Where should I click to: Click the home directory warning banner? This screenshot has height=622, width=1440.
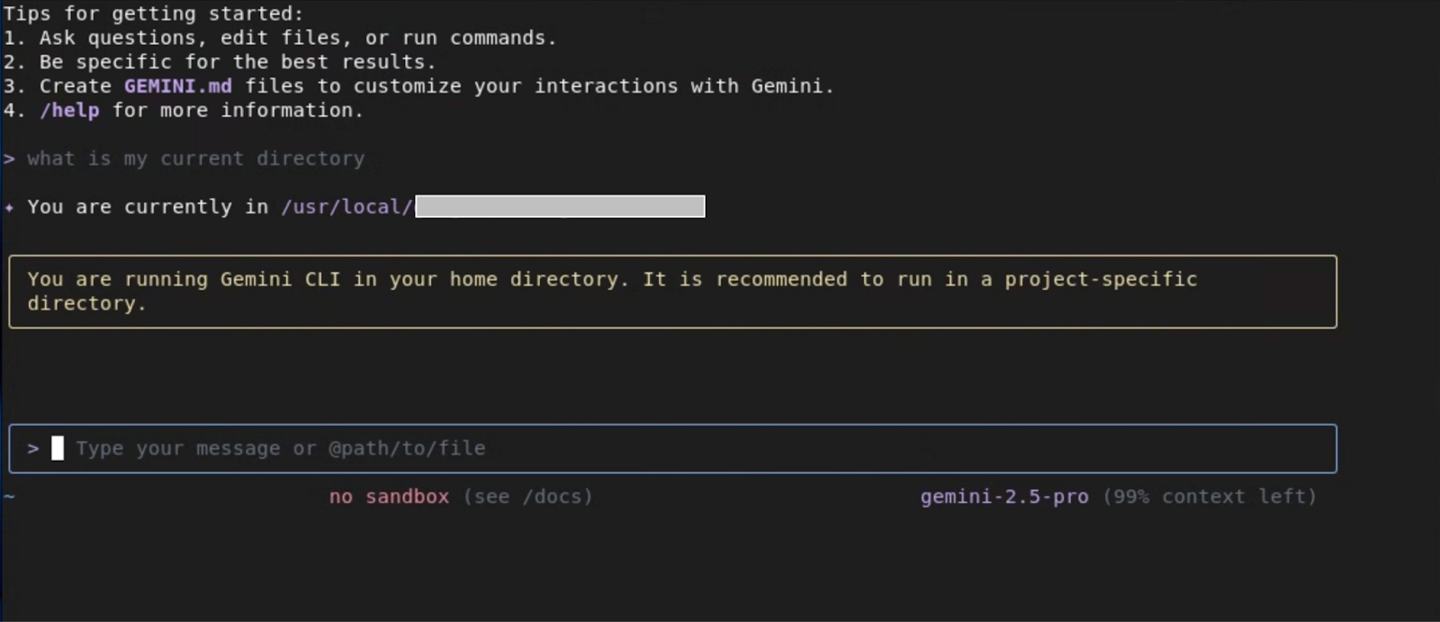[674, 290]
